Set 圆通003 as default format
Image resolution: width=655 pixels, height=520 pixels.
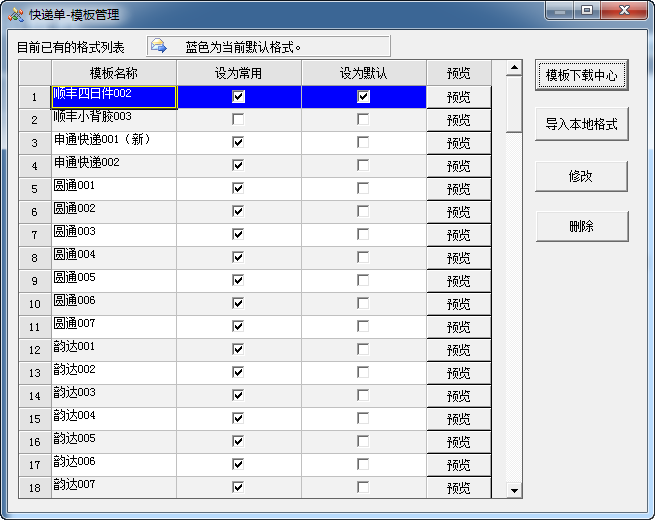[363, 234]
